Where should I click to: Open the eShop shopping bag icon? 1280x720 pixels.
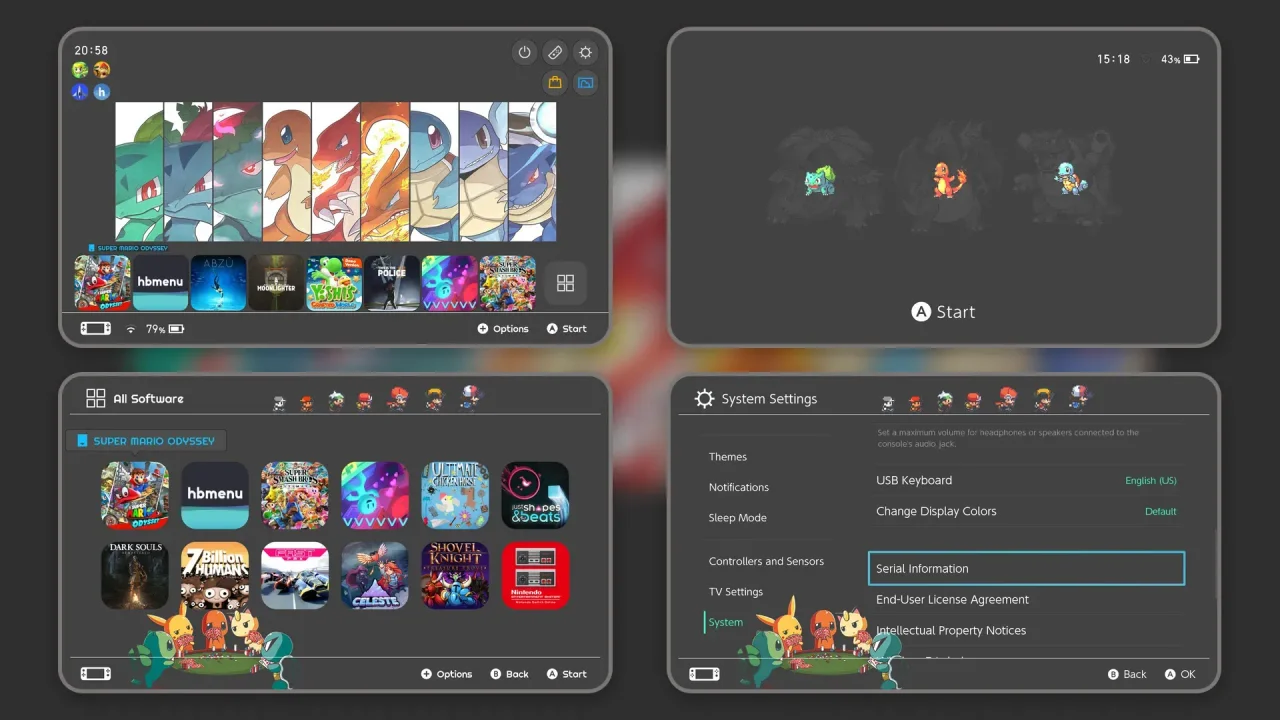pos(555,83)
